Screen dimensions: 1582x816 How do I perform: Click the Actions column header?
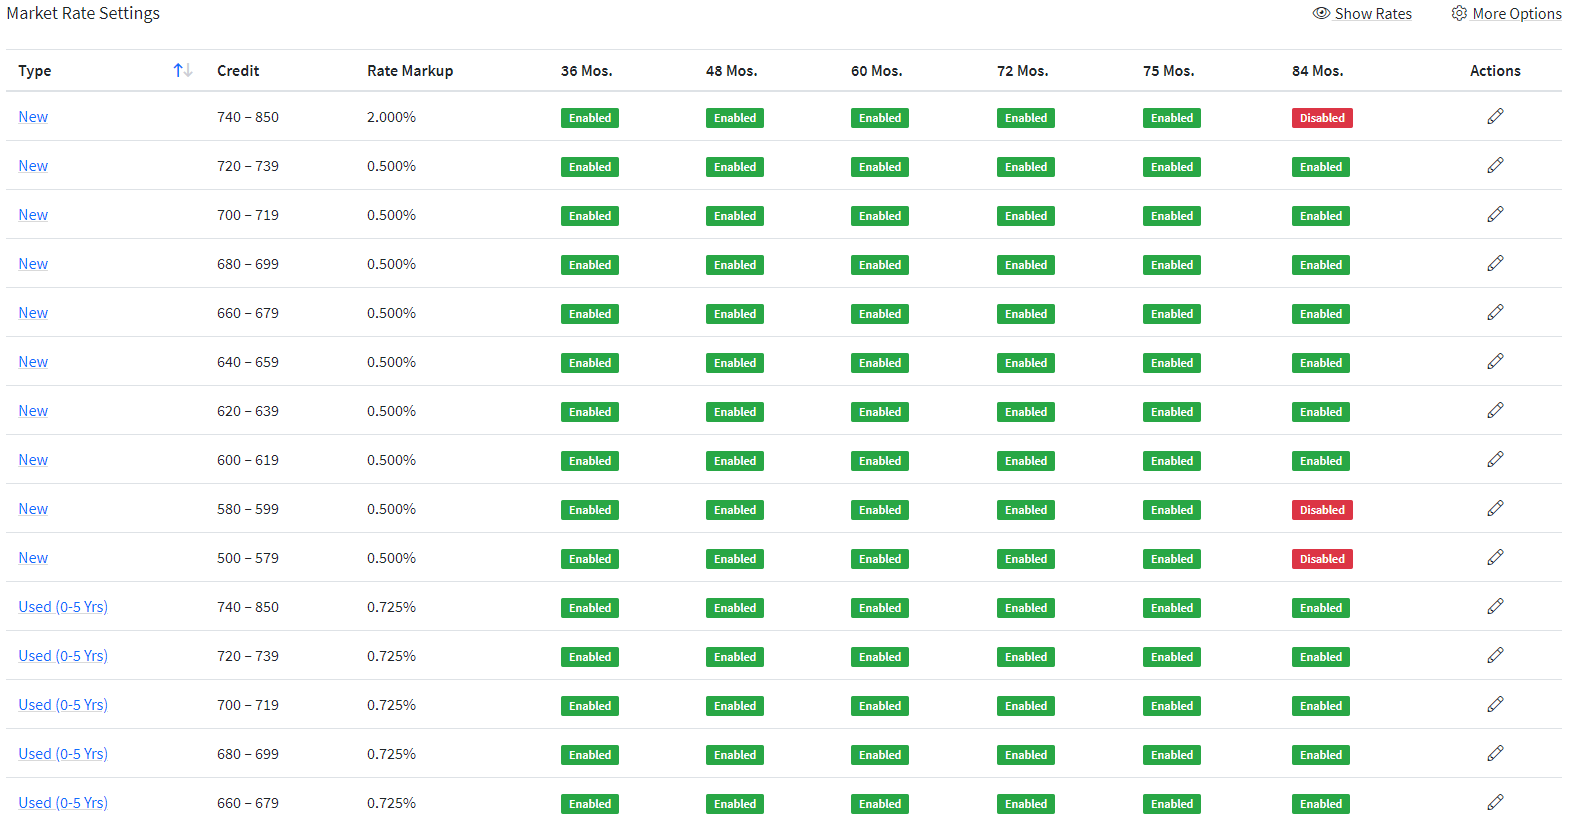point(1495,71)
